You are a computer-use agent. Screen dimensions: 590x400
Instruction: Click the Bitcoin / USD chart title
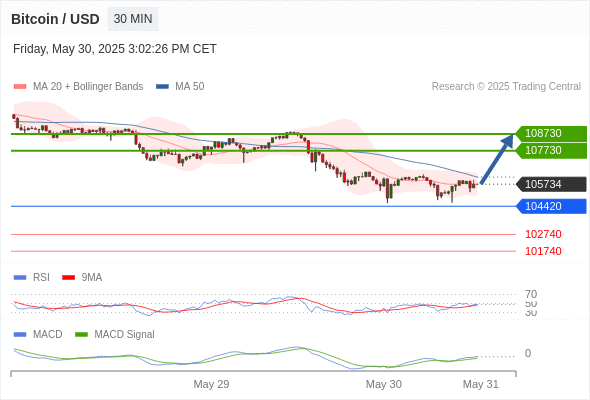55,19
